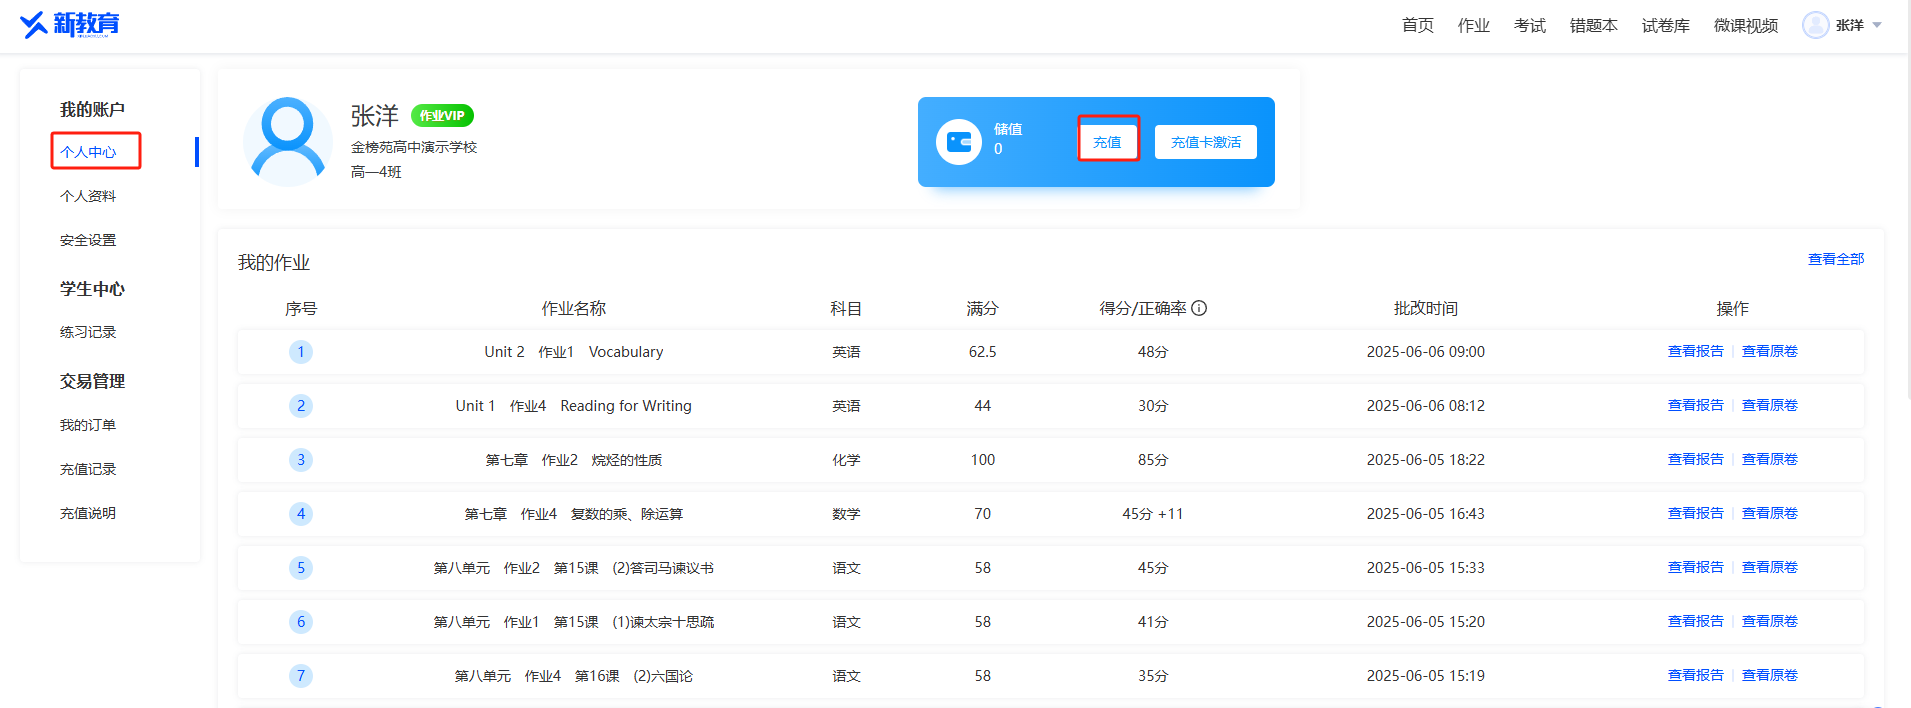View original paper for Reading for Writing
The image size is (1911, 708).
(1769, 405)
